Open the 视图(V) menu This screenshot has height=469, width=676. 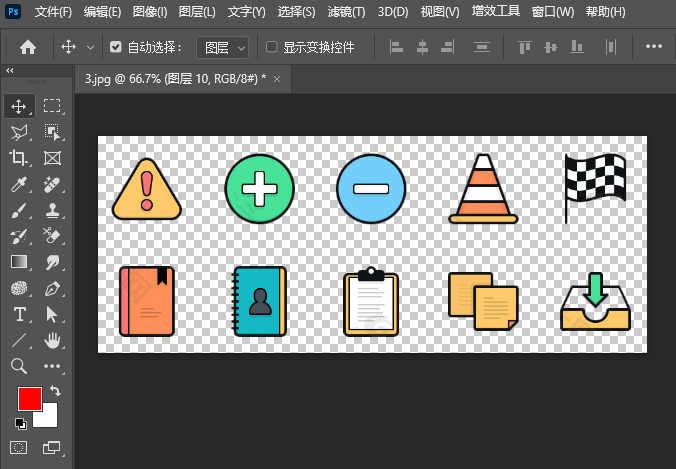(x=440, y=12)
